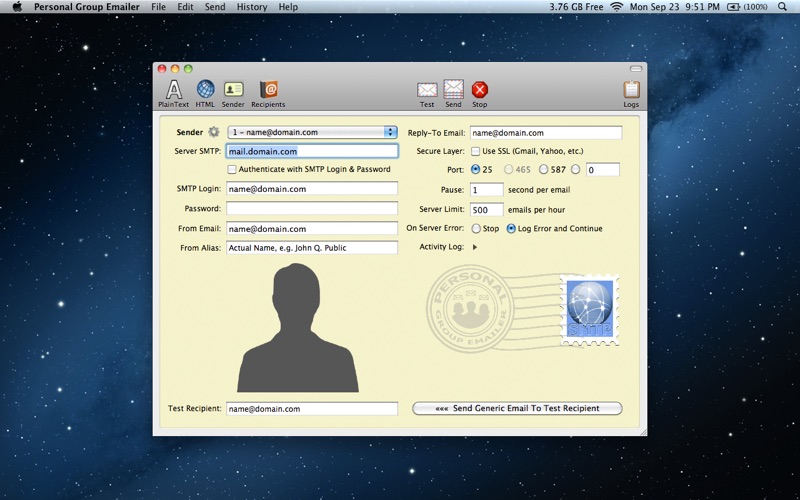Viewport: 800px width, 500px height.
Task: Click the gear icon next to Sender
Action: 213,132
